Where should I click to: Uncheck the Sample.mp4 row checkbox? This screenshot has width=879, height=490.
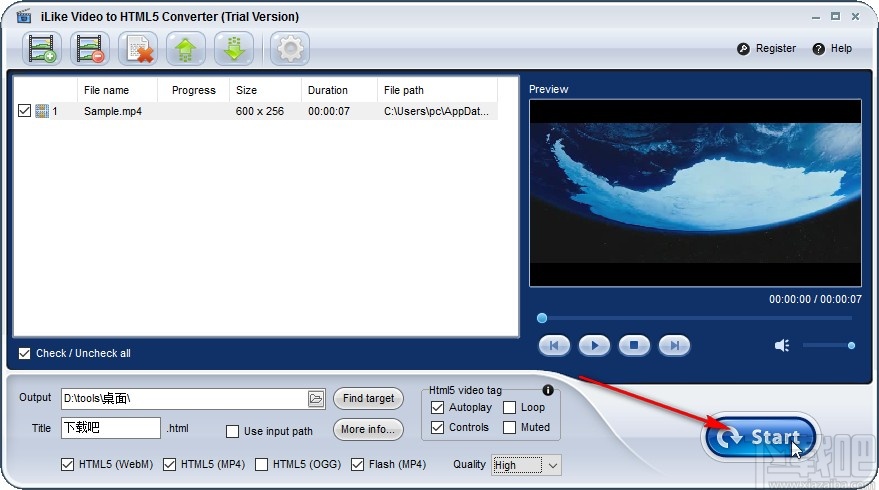tap(24, 110)
